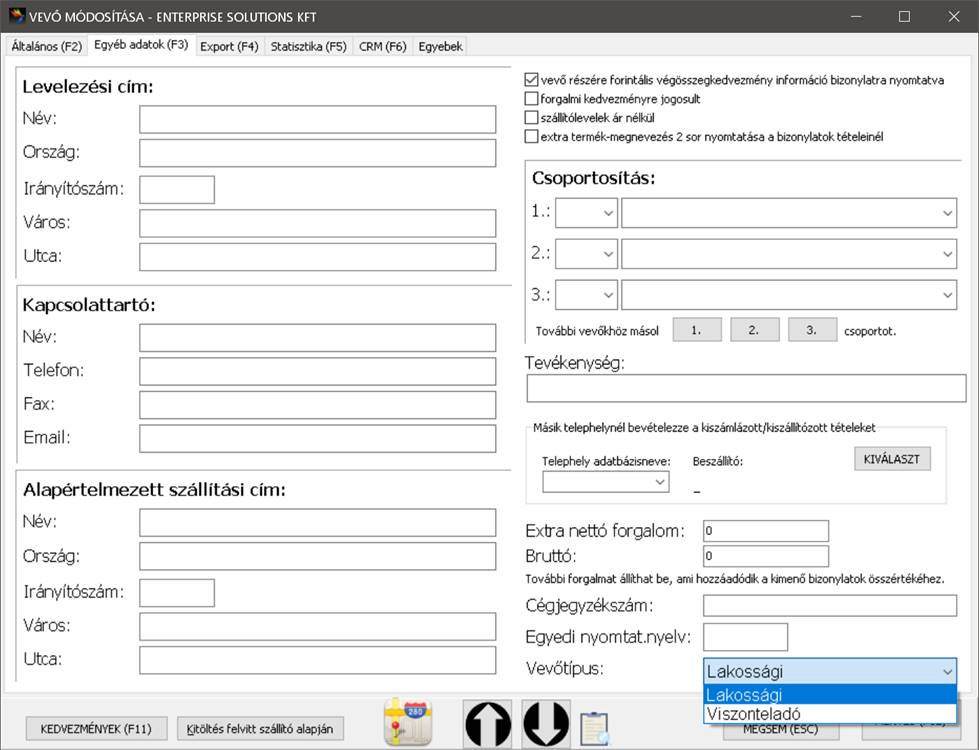Focus the Levelezési cím Név field
This screenshot has height=750, width=979.
coord(317,119)
